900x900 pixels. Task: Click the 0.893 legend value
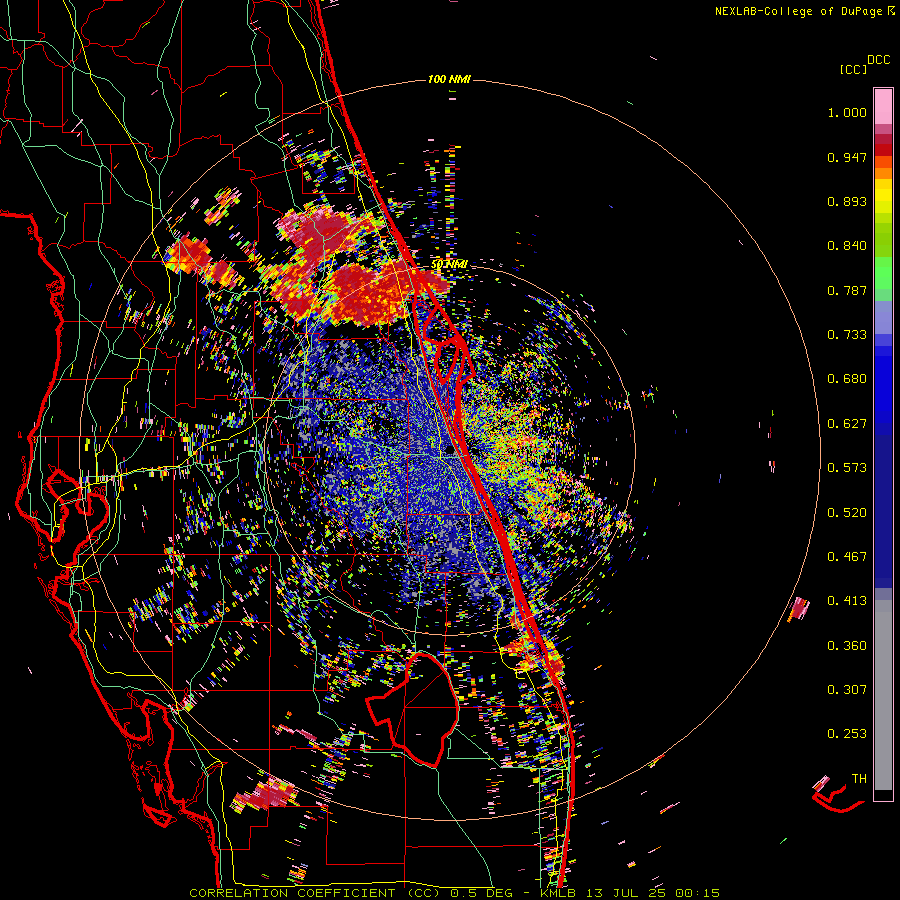coord(847,201)
